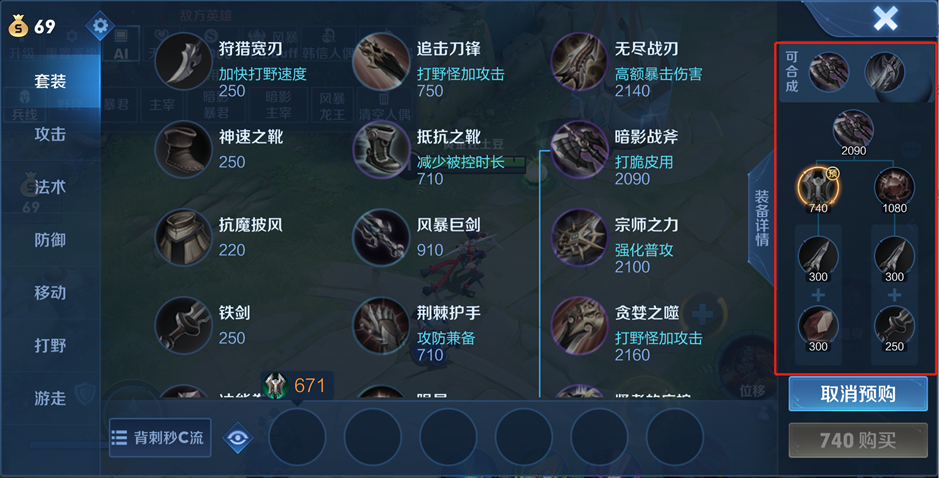
Task: Choose the 荆棘护手 item icon
Action: [381, 326]
